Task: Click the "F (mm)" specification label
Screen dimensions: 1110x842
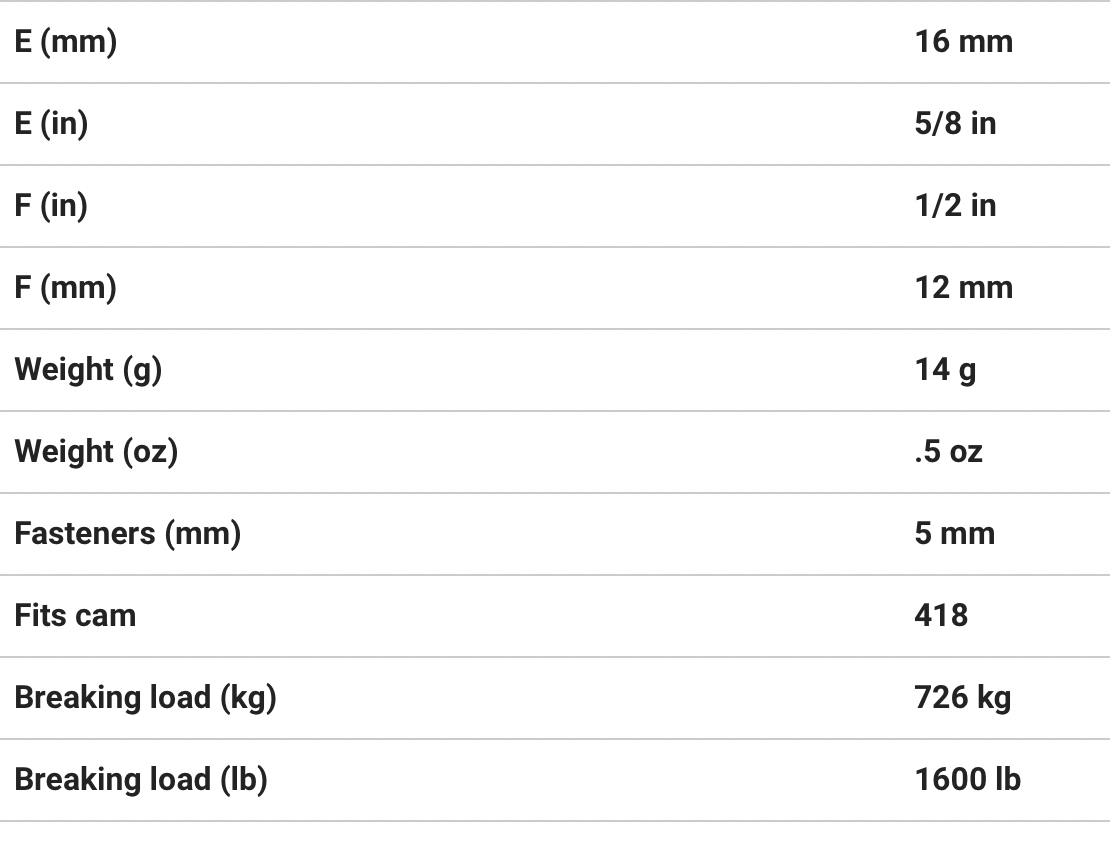Action: (x=65, y=288)
